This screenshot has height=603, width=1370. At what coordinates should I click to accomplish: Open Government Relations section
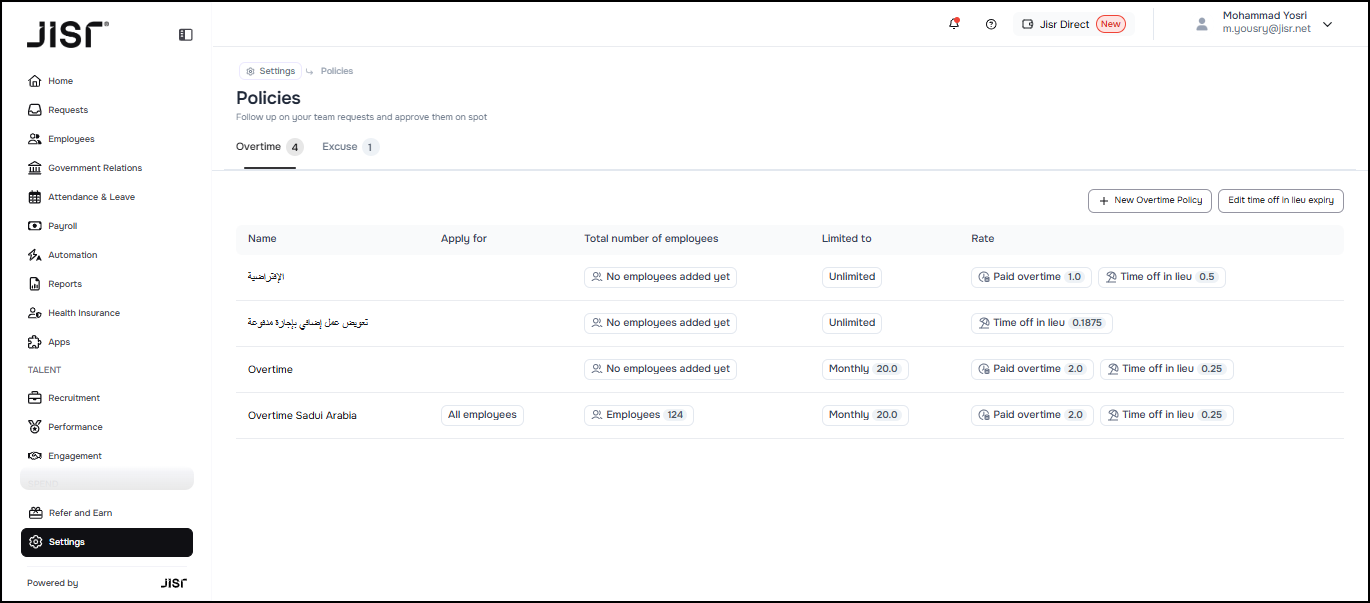pos(94,168)
